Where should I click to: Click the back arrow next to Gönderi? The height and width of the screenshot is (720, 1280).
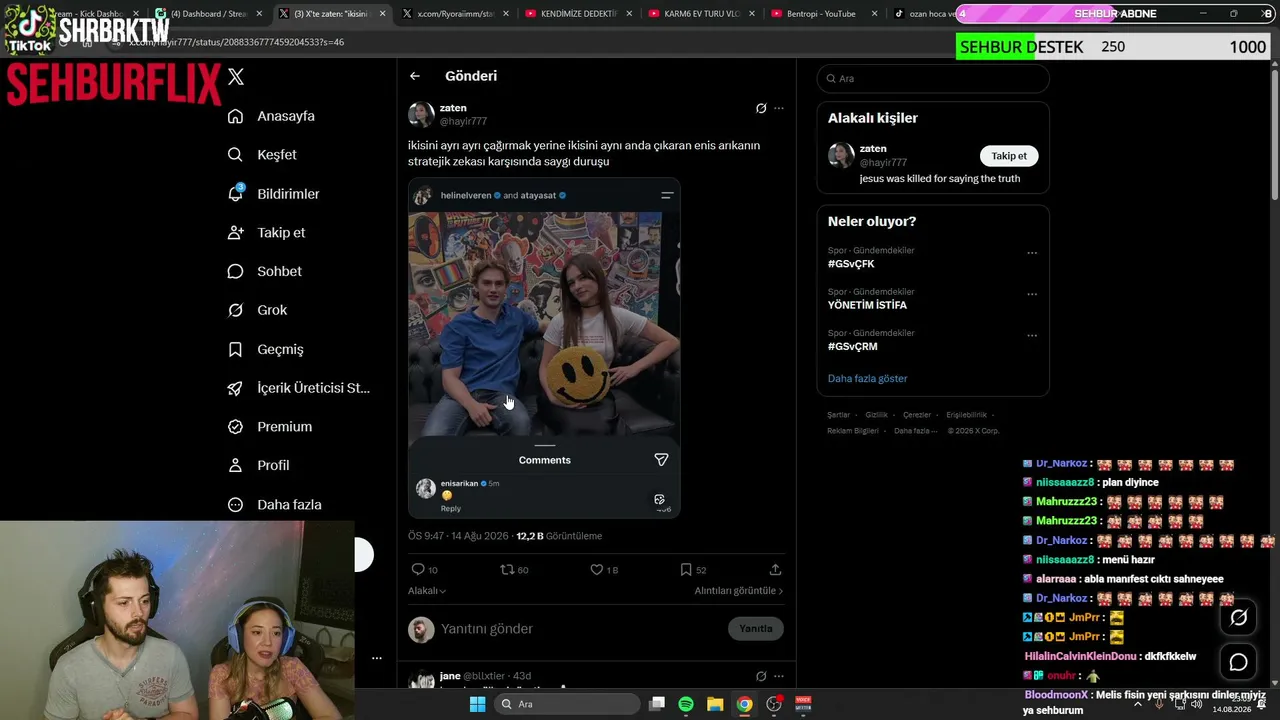(x=415, y=76)
